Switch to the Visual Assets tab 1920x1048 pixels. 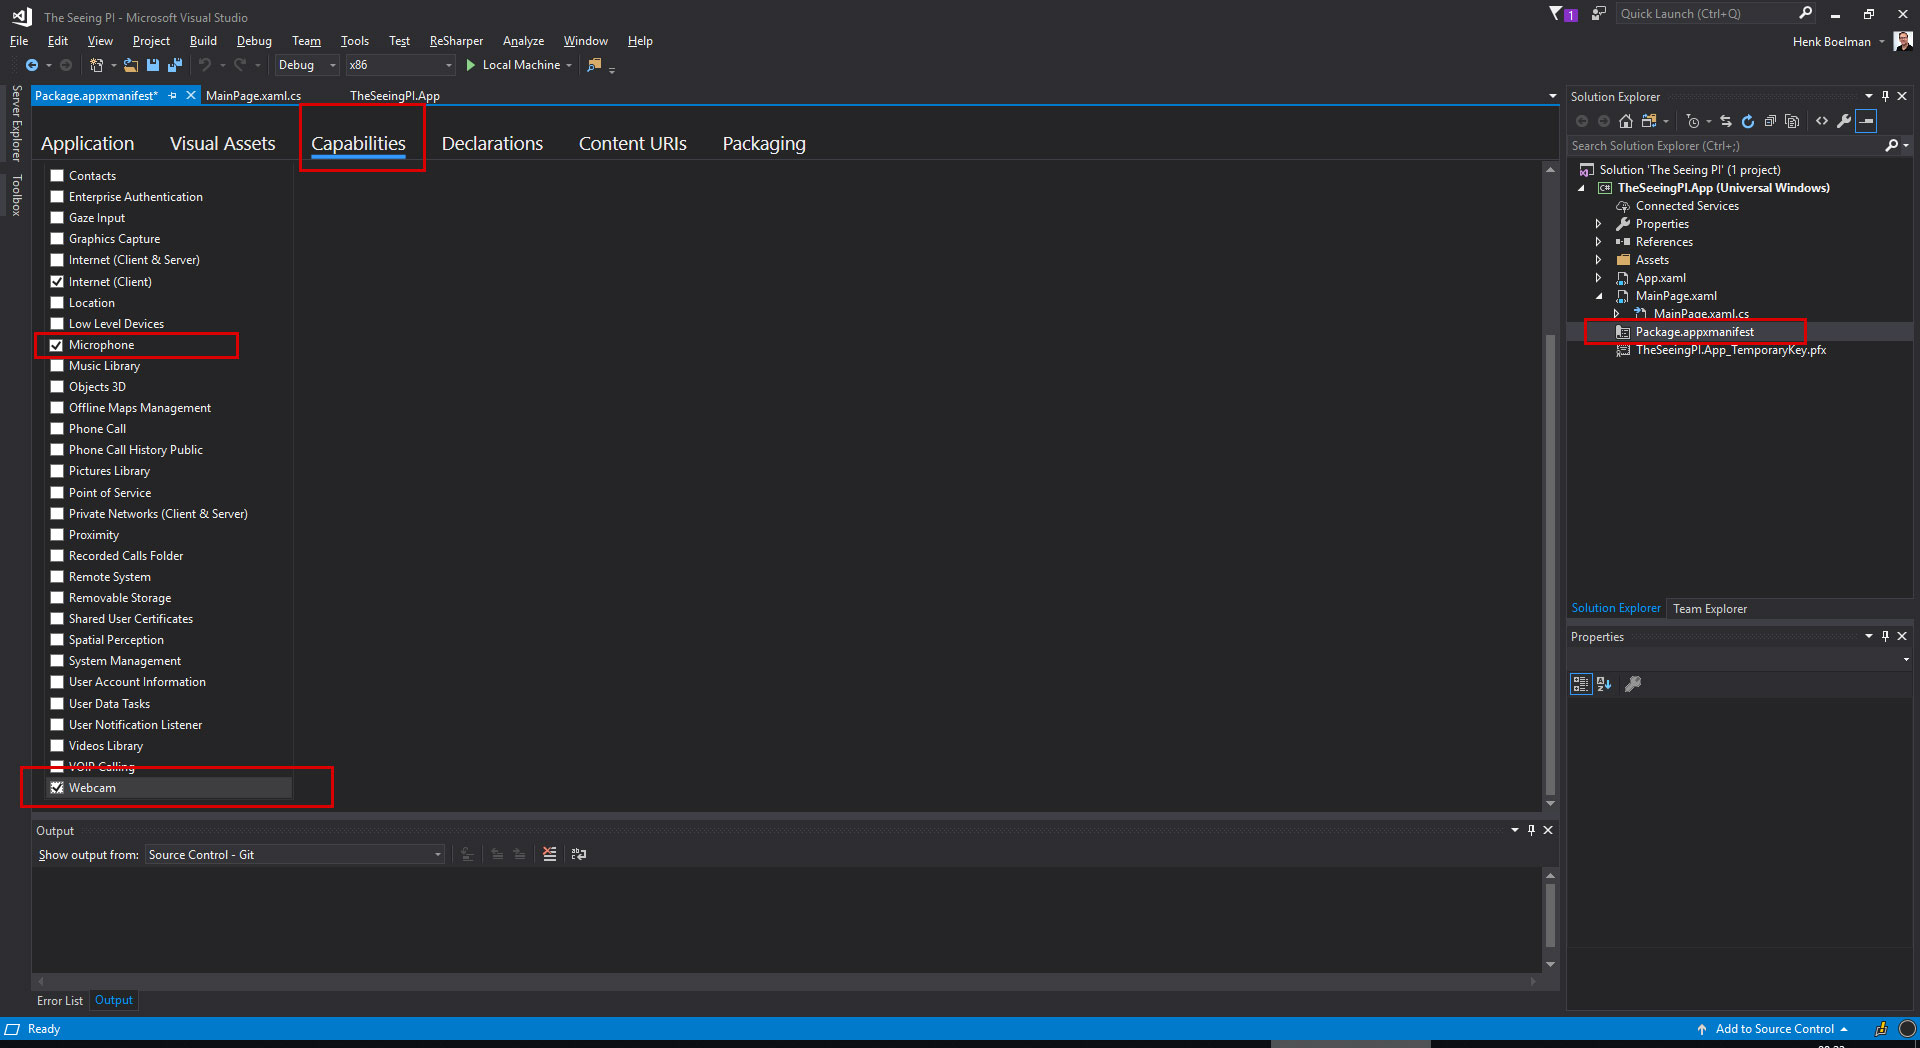click(x=222, y=144)
